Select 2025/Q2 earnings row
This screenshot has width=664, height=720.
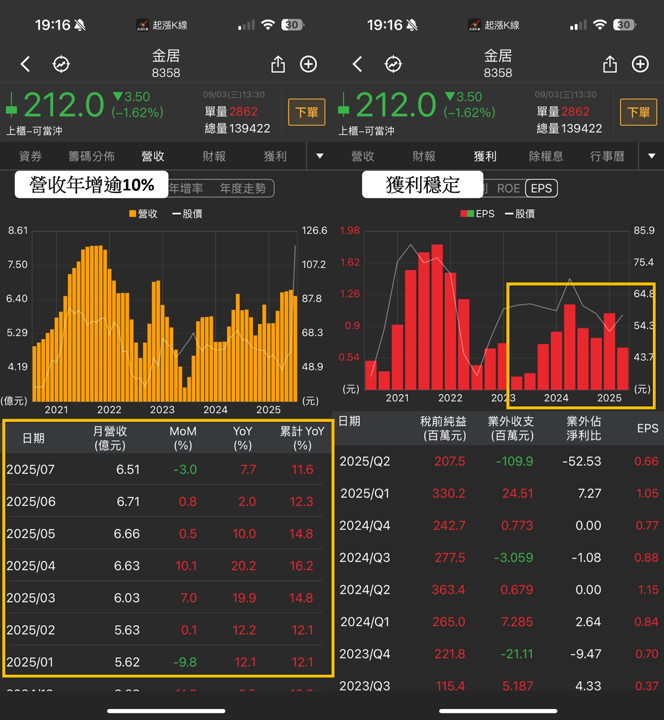tap(499, 461)
